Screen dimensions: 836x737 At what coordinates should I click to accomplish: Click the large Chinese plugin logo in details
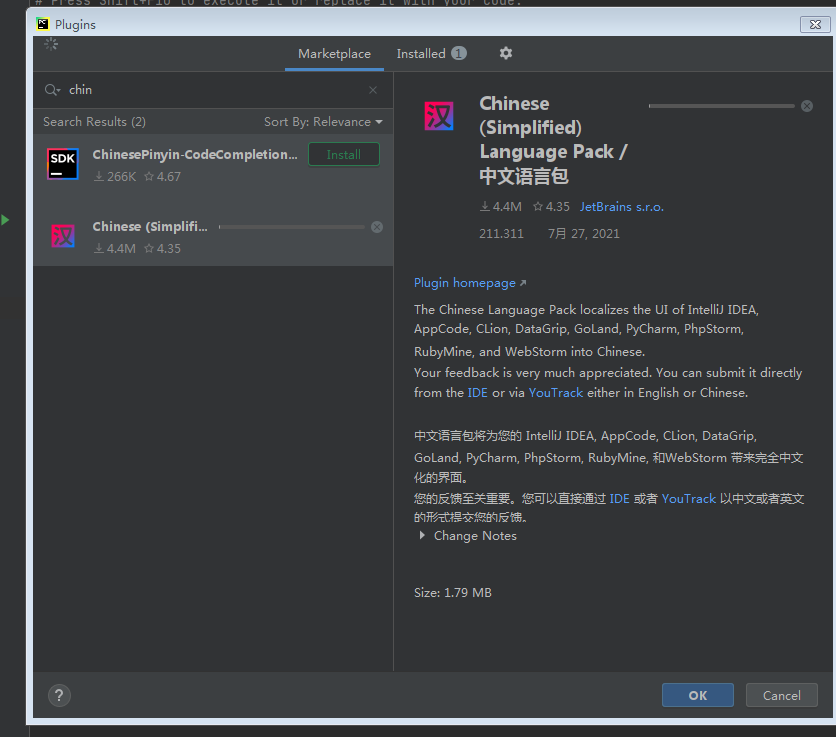pyautogui.click(x=439, y=116)
